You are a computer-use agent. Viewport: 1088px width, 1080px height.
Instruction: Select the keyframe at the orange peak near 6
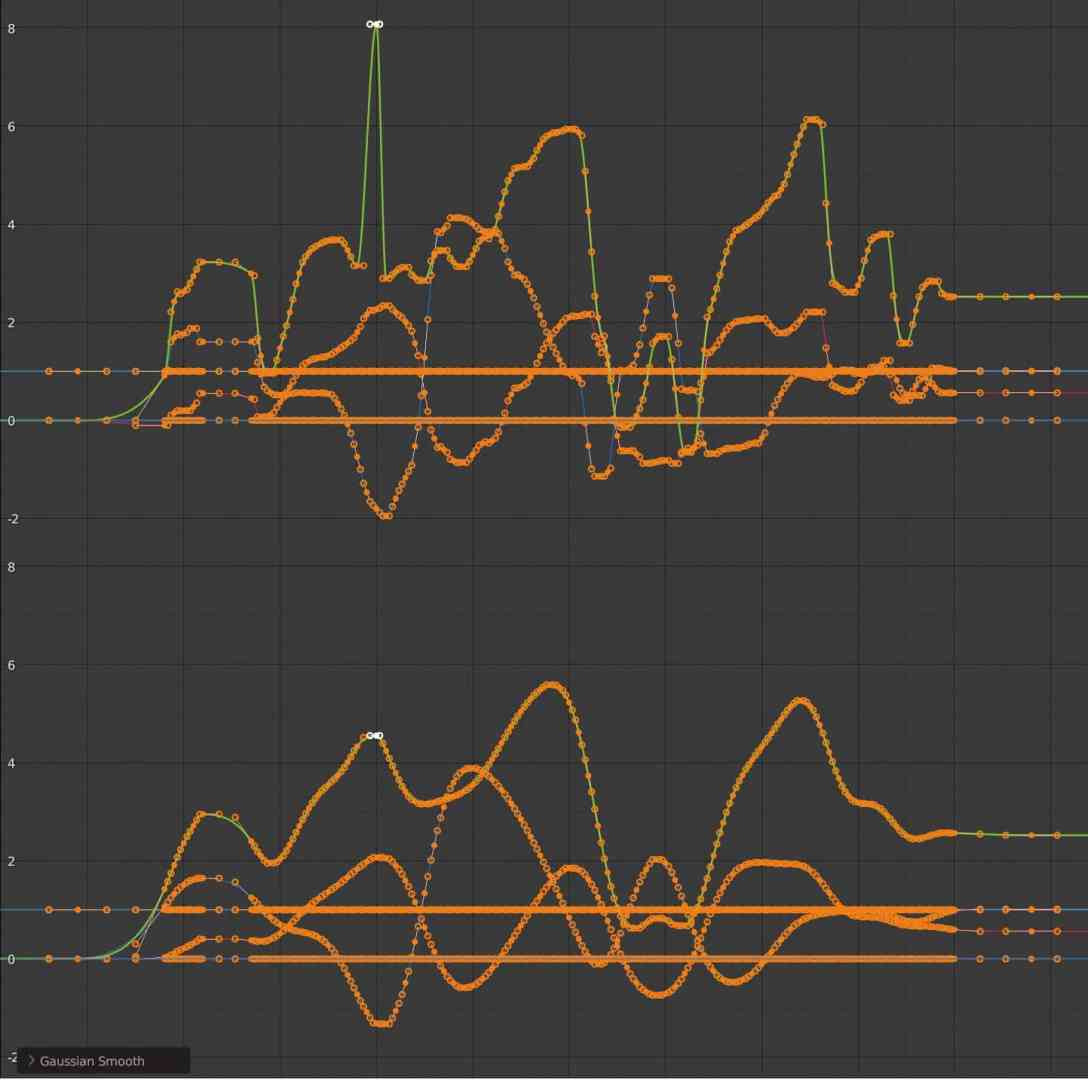[565, 128]
